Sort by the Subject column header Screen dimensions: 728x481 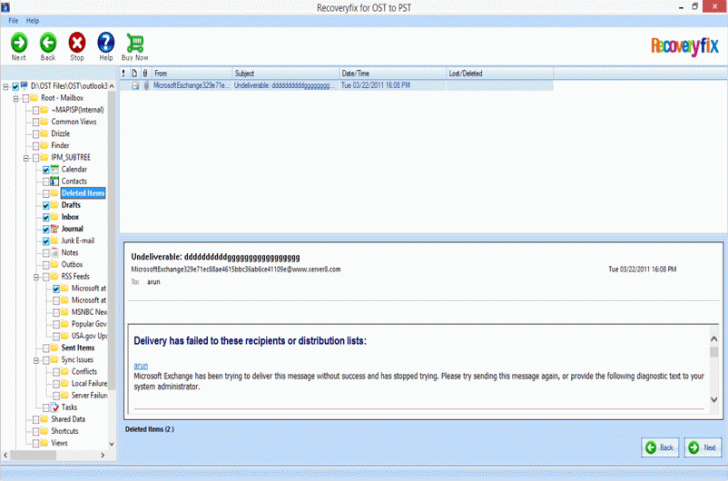pyautogui.click(x=286, y=73)
